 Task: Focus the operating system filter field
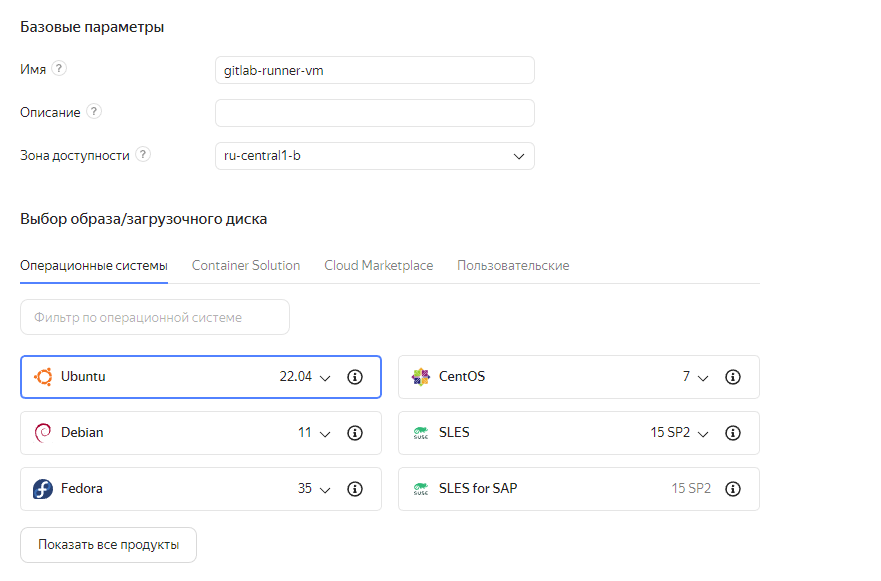155,317
